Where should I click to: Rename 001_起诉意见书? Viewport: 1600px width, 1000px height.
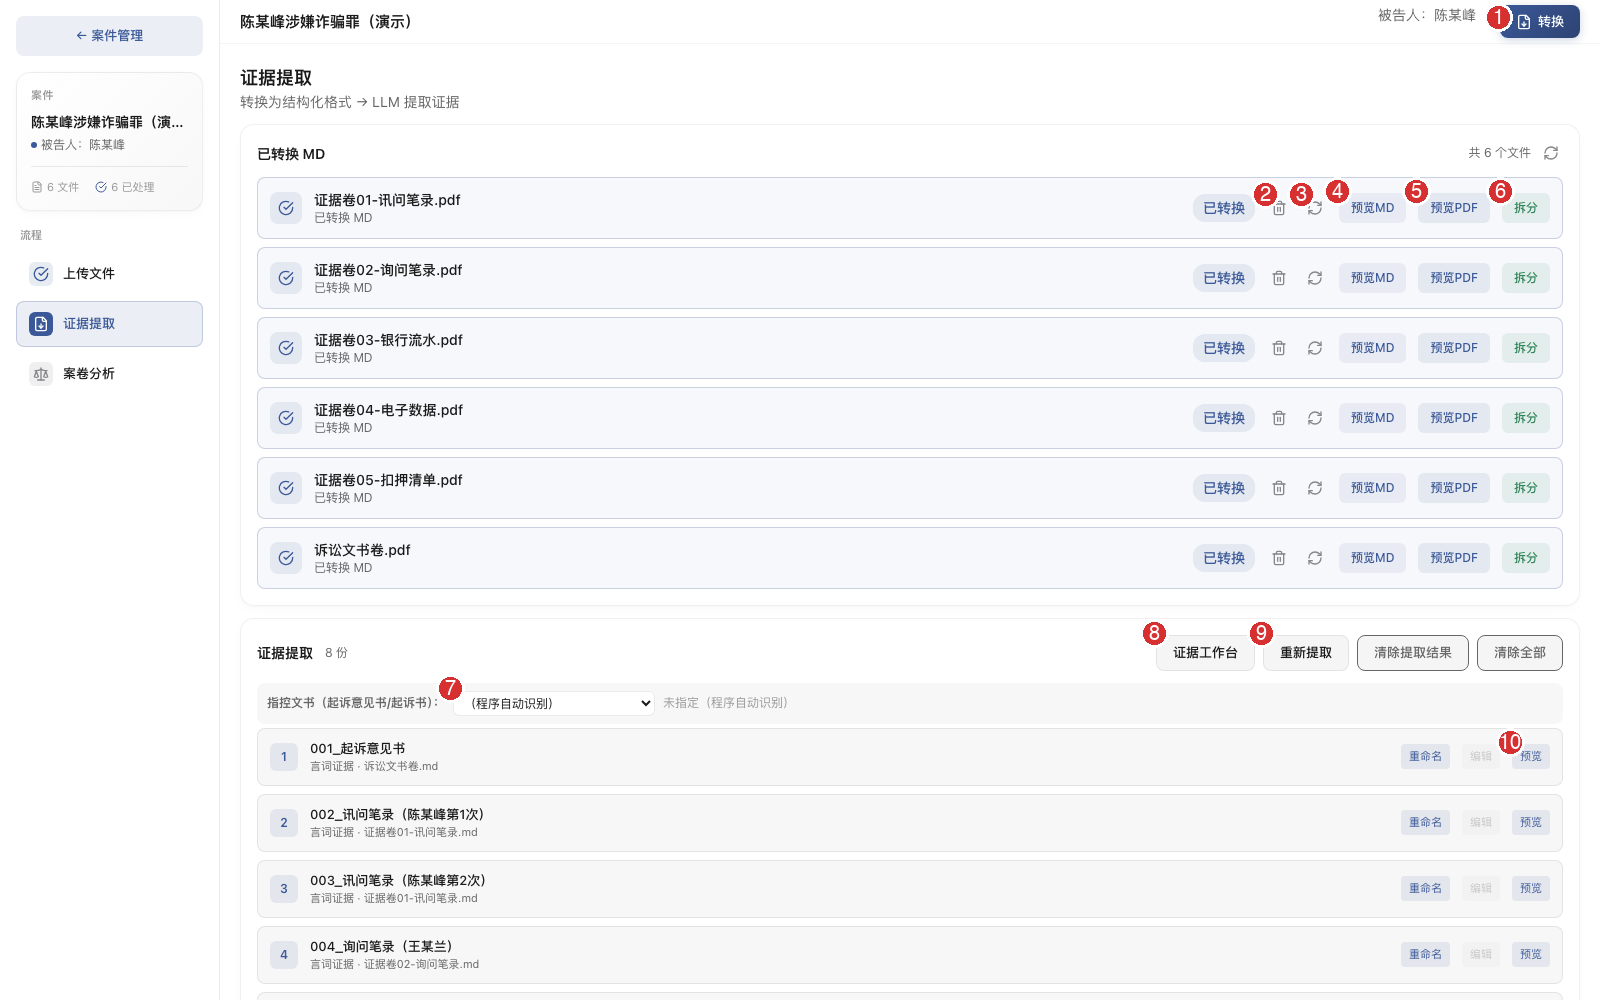click(1425, 757)
